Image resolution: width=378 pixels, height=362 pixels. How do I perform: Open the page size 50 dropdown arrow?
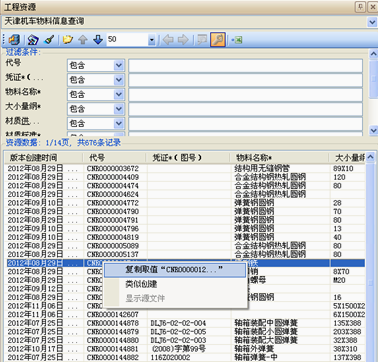pos(152,40)
